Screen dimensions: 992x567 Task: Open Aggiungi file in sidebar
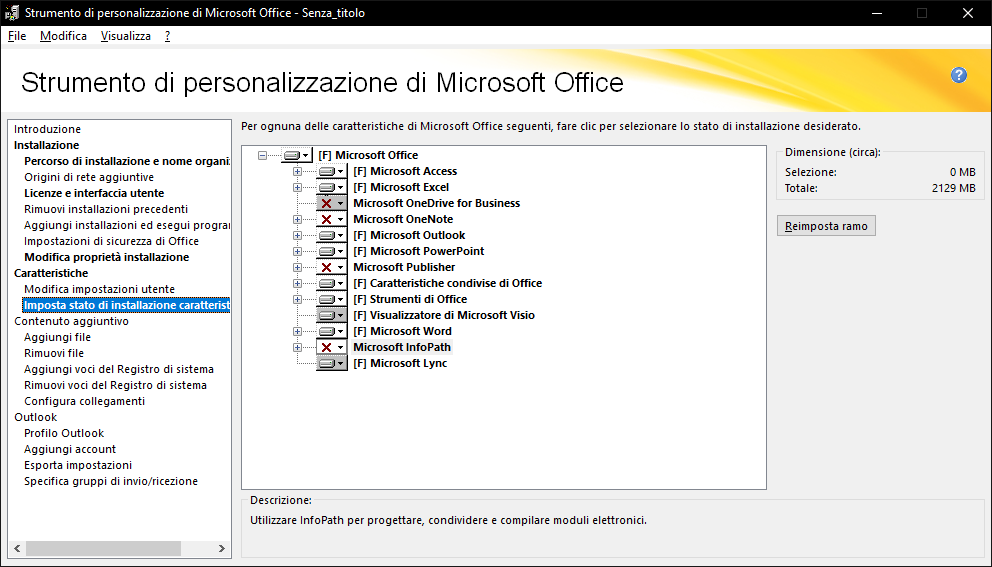[58, 337]
